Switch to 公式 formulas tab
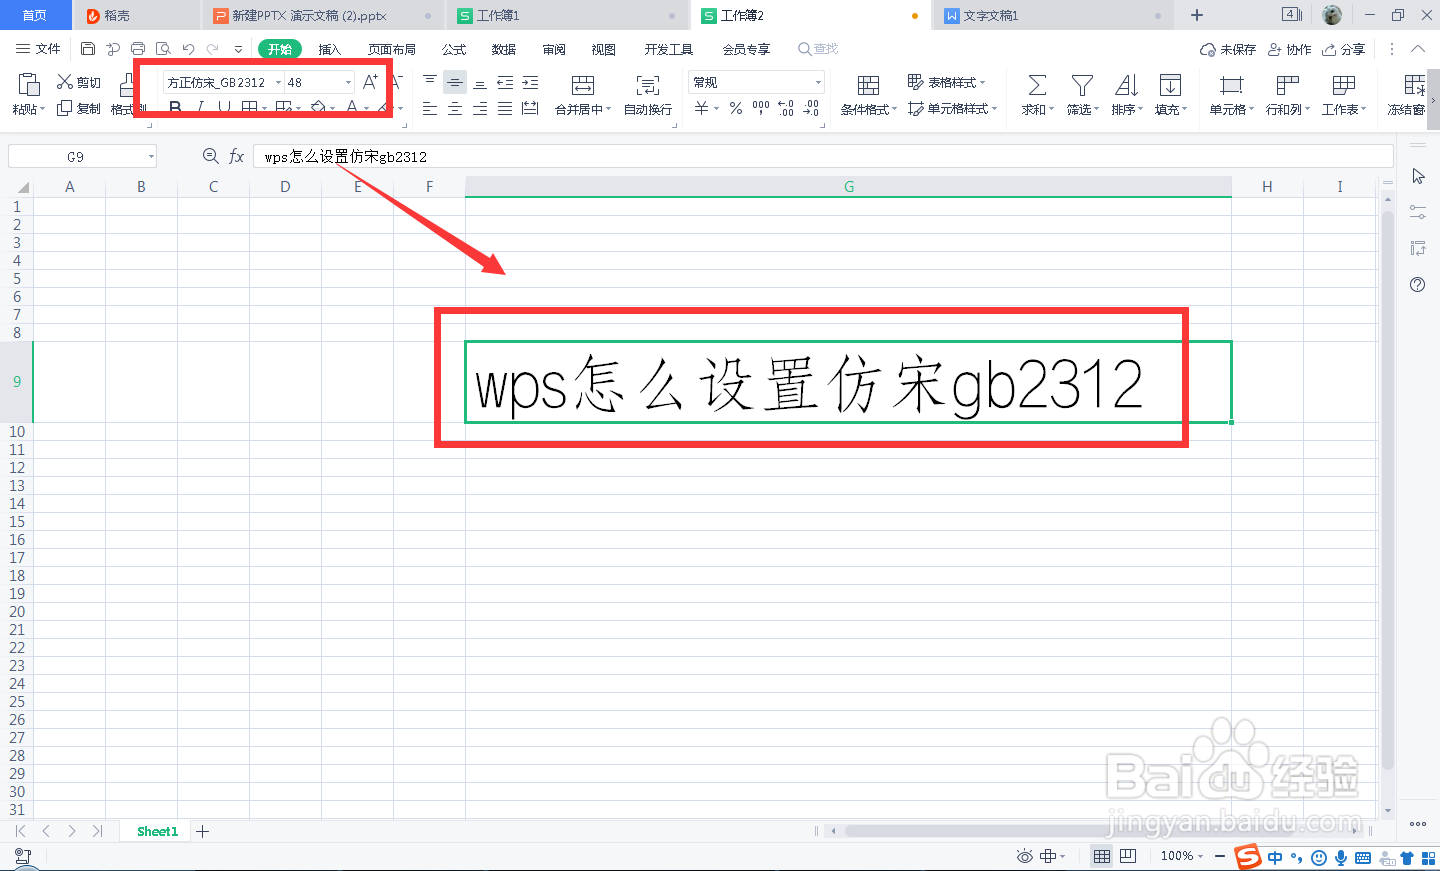The image size is (1440, 871). (454, 49)
